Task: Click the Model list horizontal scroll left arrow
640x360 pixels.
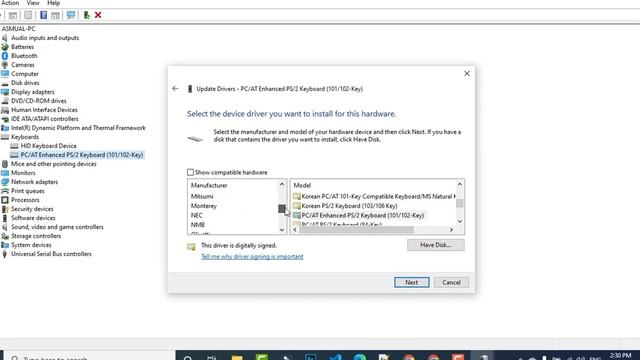Action: click(x=295, y=230)
